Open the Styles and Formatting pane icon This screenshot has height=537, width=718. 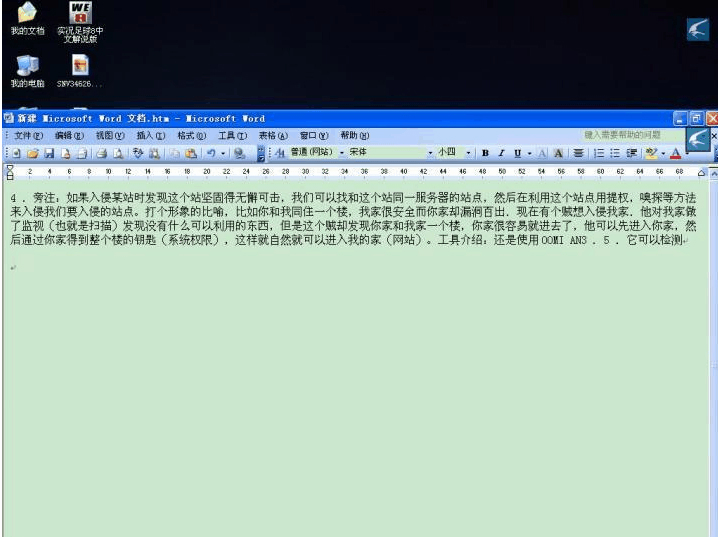pos(280,152)
